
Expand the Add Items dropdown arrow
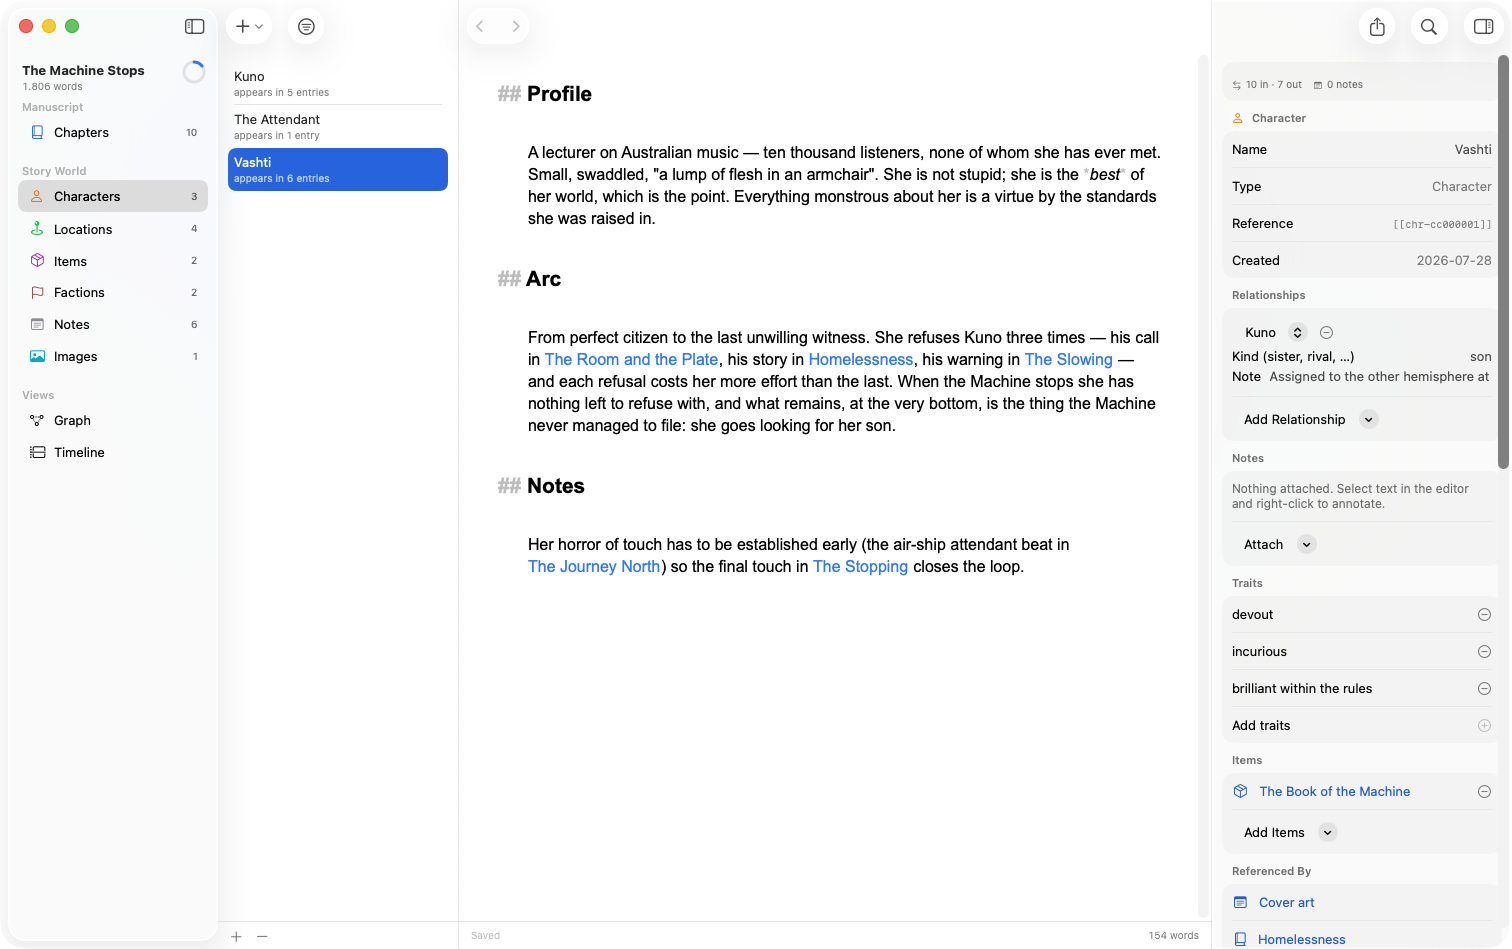click(1328, 833)
